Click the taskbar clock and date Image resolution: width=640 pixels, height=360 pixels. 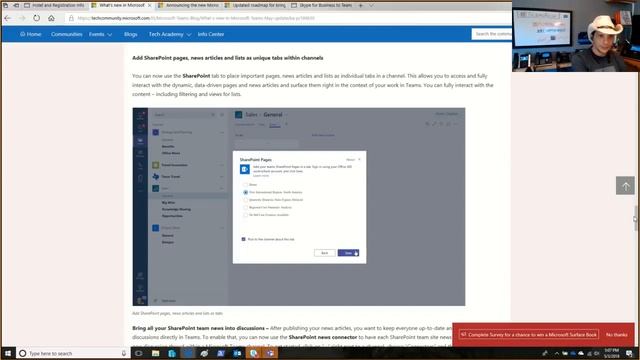click(611, 353)
